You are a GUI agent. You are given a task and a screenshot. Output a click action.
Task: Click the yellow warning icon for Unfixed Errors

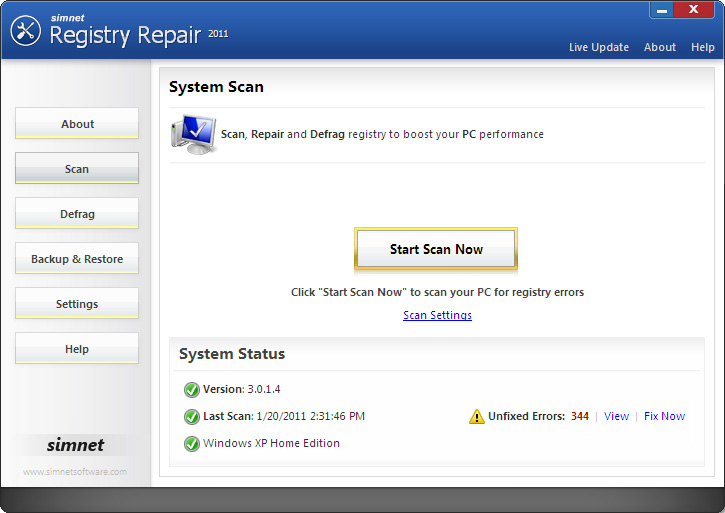[x=477, y=417]
